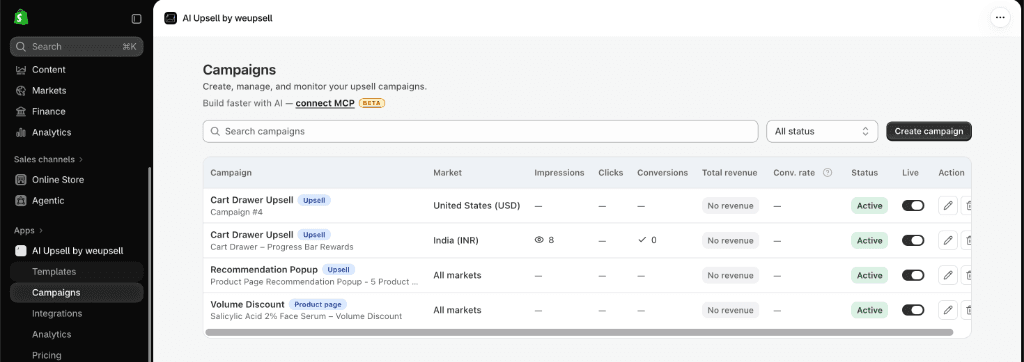The width and height of the screenshot is (1024, 362).
Task: Edit Volume Discount campaign pencil icon
Action: [948, 310]
